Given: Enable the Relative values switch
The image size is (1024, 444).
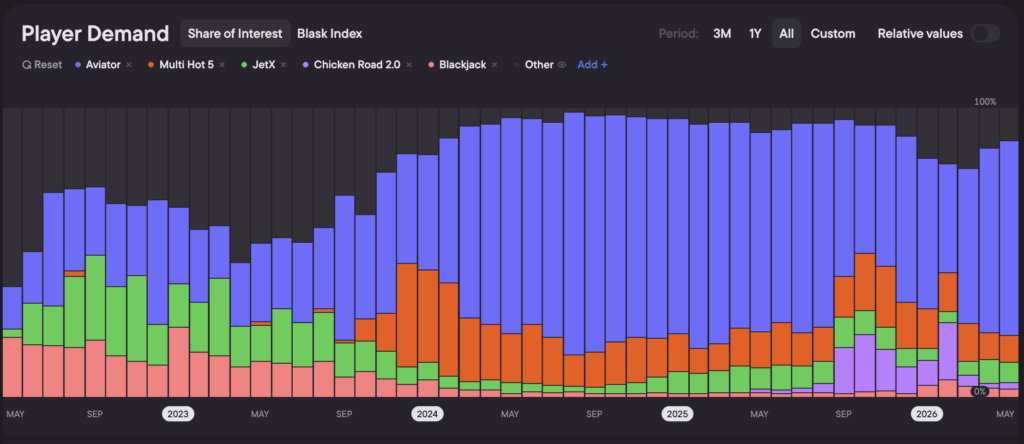Looking at the screenshot, I should coord(985,33).
